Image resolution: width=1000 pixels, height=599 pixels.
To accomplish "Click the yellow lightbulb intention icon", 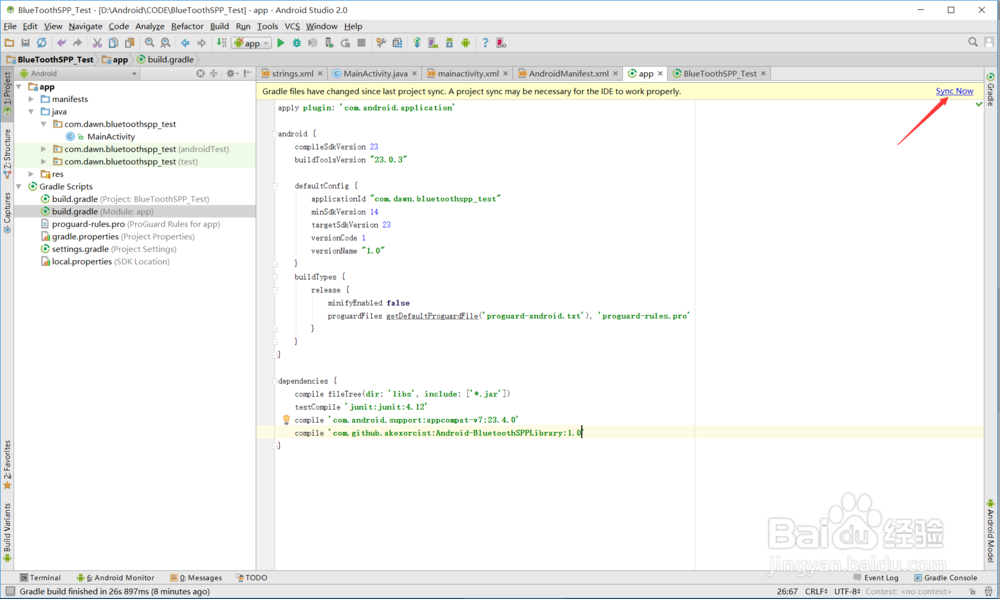I will pyautogui.click(x=286, y=420).
